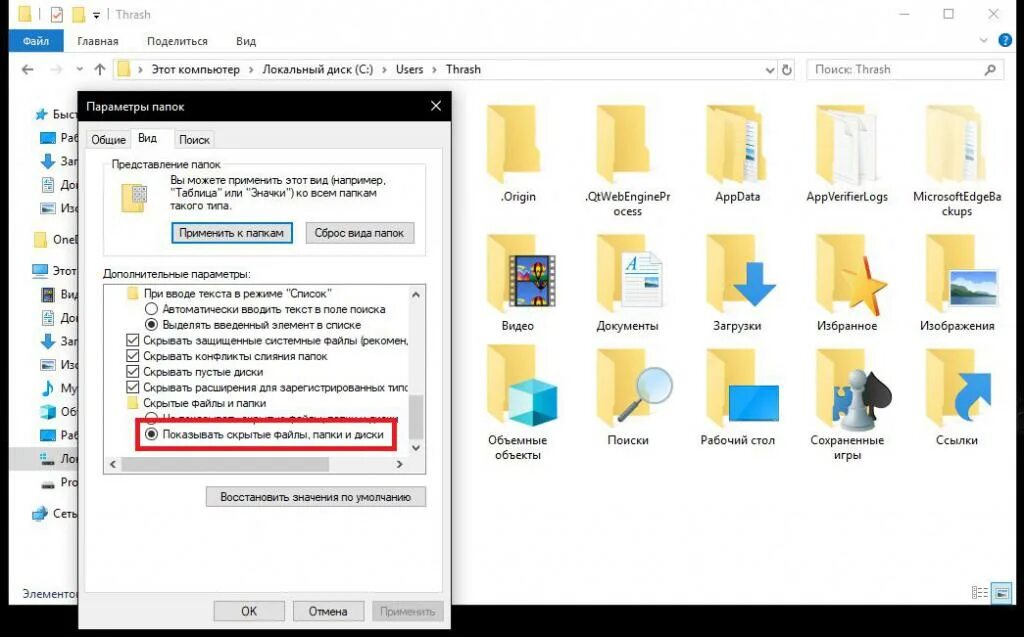This screenshot has width=1024, height=637.
Task: Select the Загрузки folder icon
Action: (x=740, y=274)
